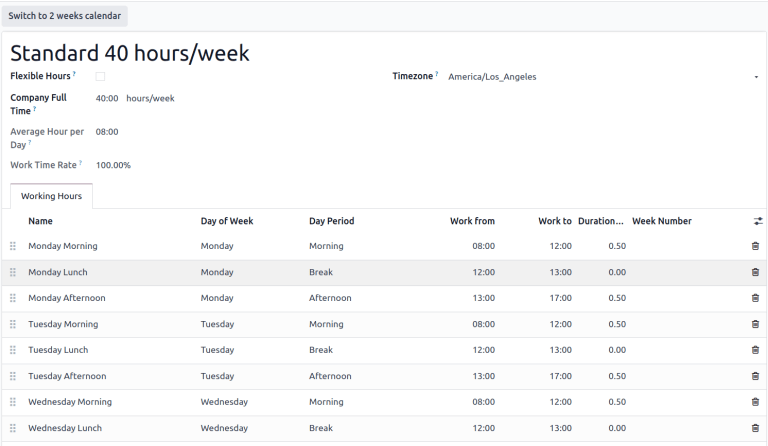Switch to the Working Hours tab
This screenshot has width=768, height=446.
click(x=51, y=196)
